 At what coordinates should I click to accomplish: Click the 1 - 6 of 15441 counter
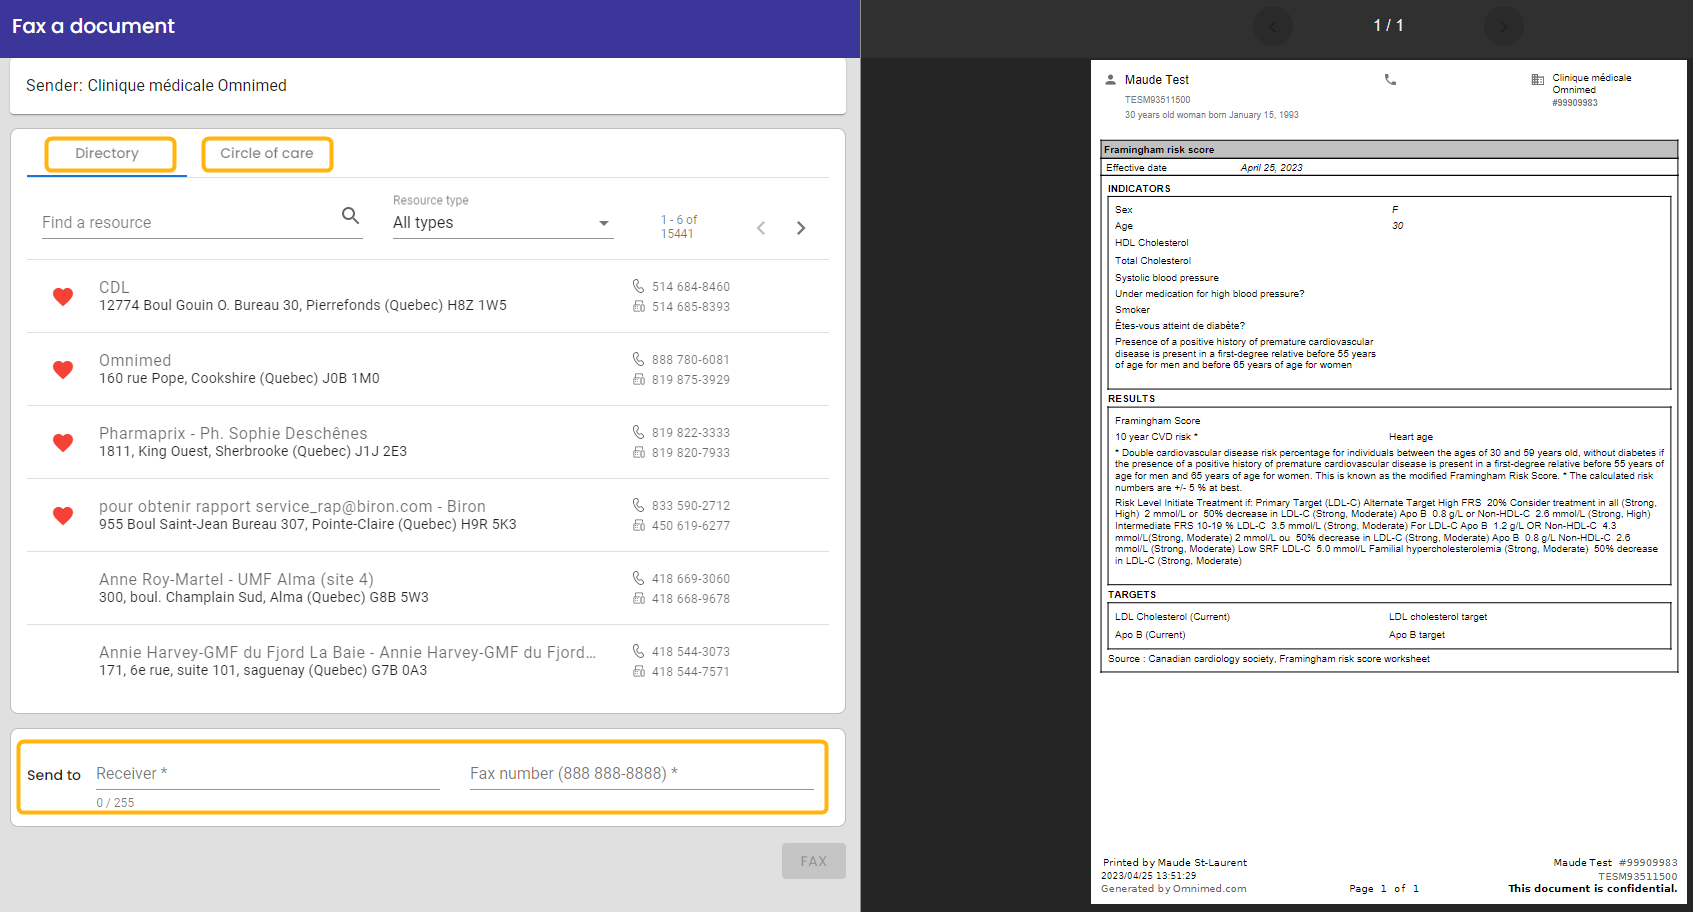pyautogui.click(x=679, y=227)
